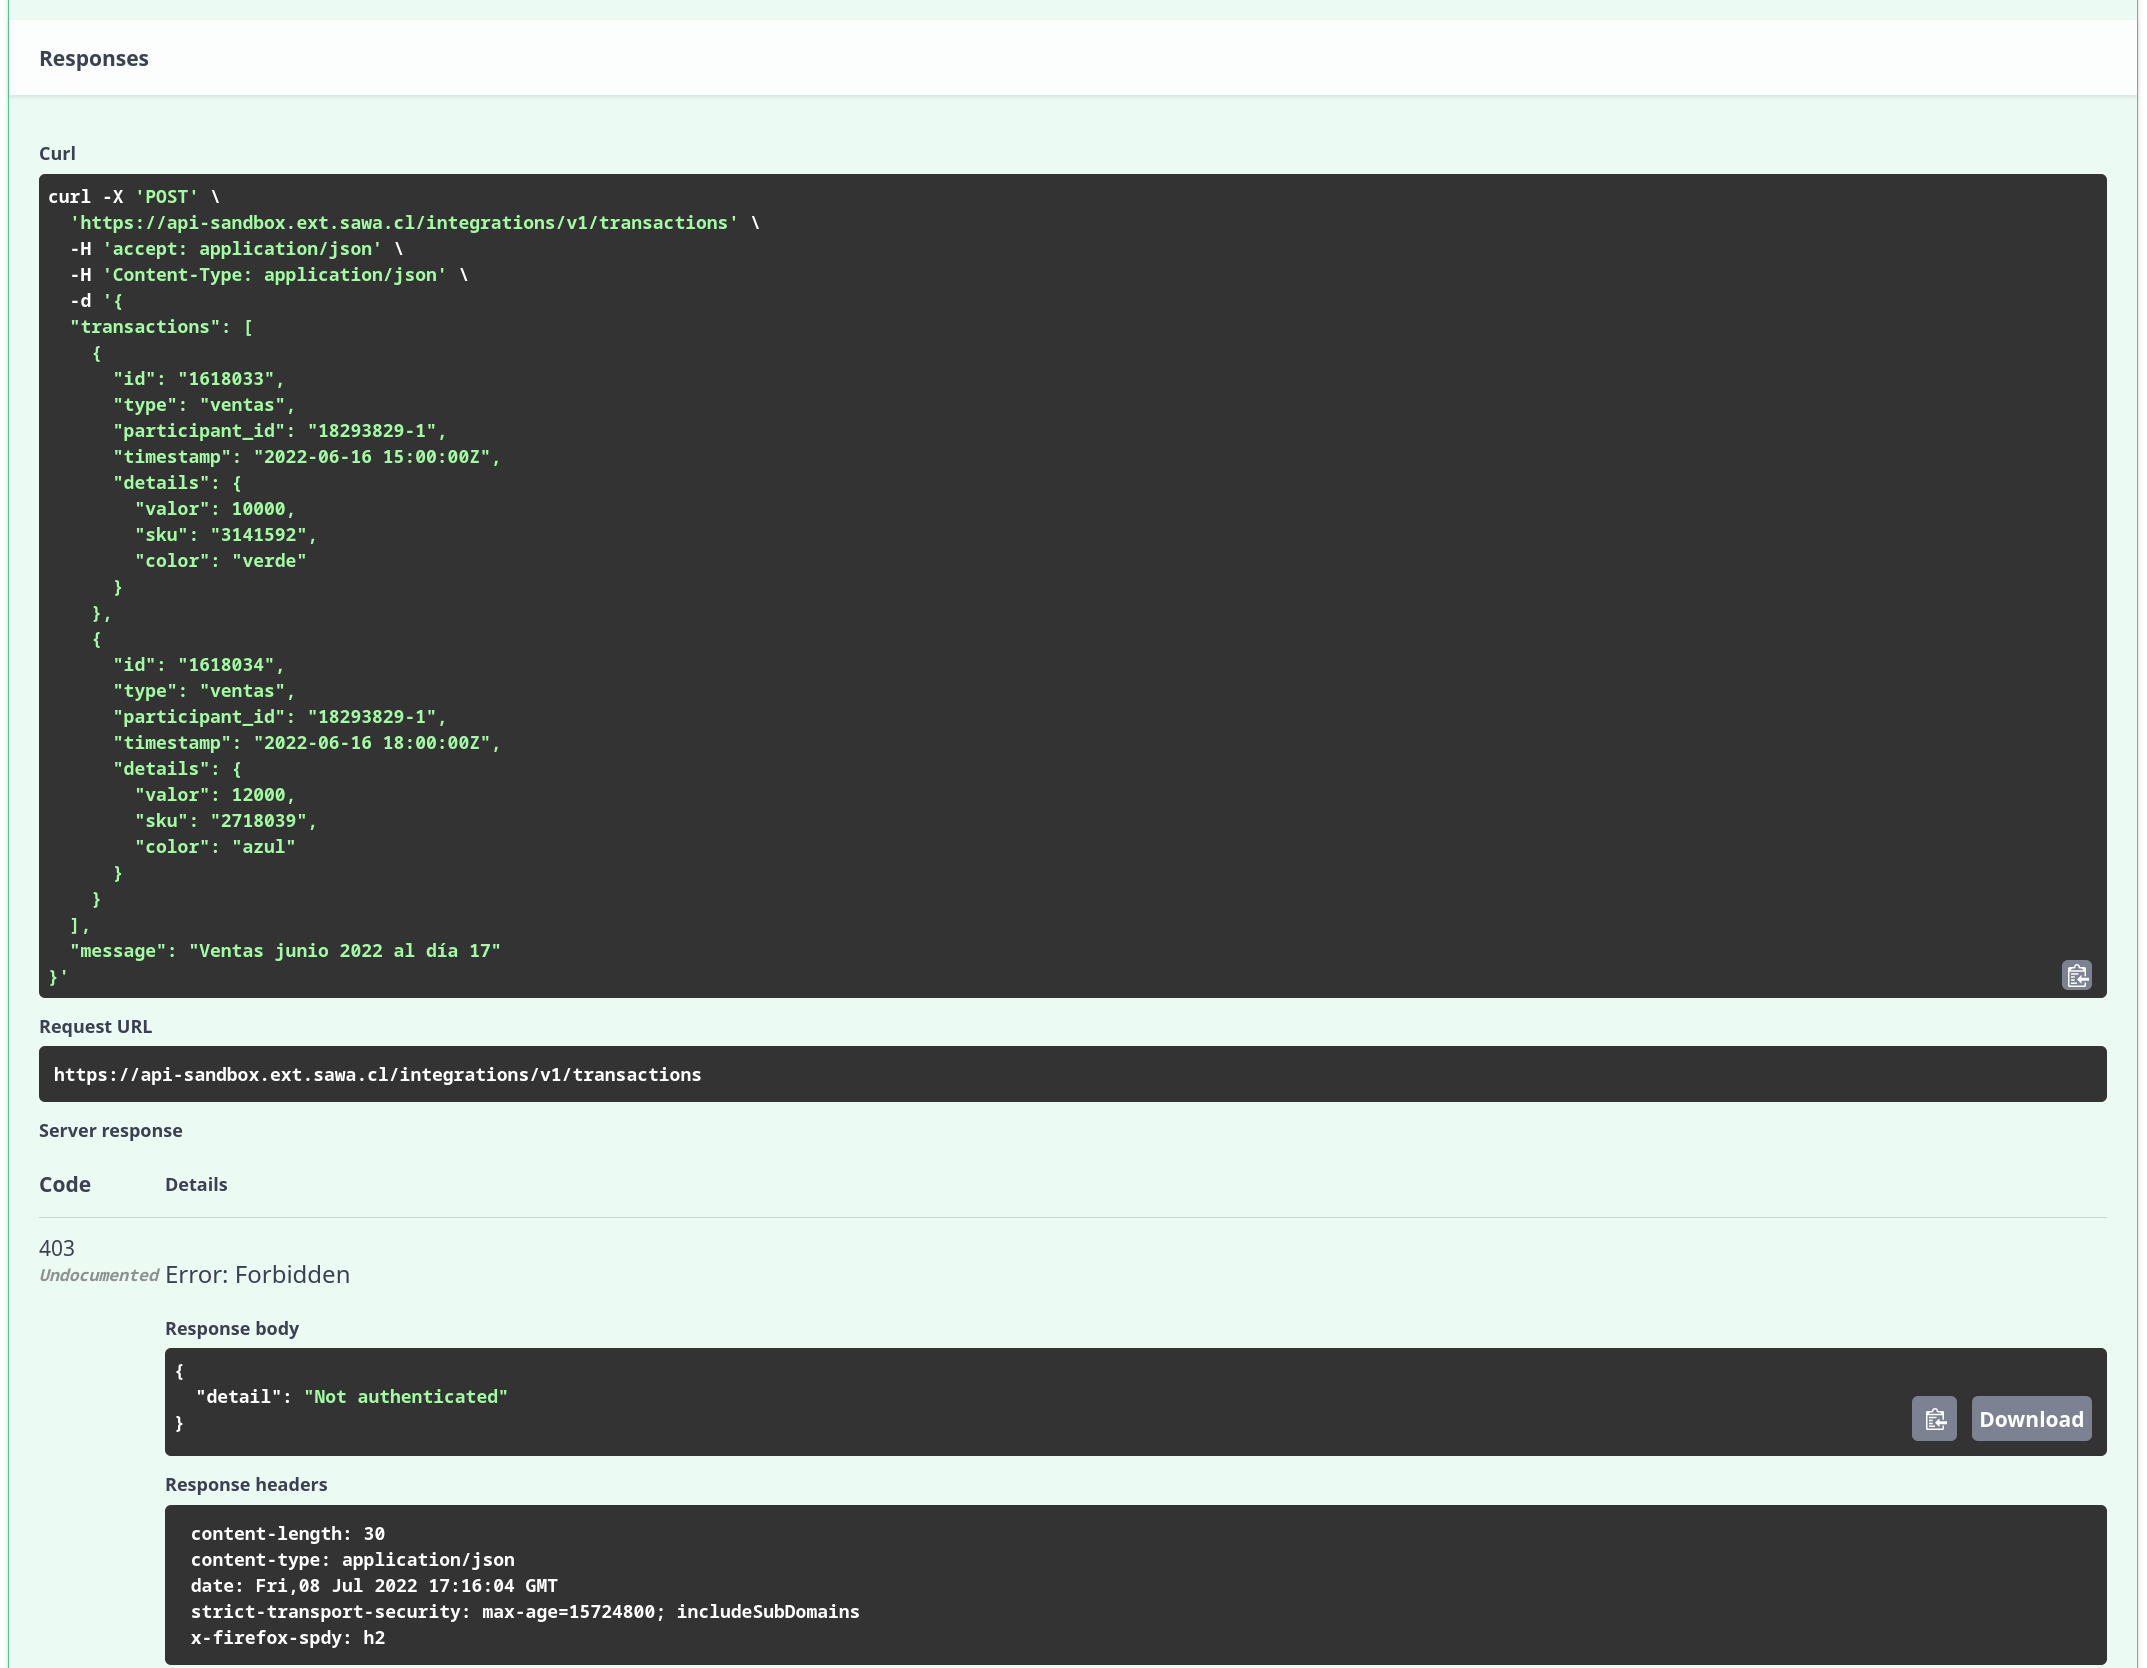Download the response body
The image size is (2147, 1668).
[2030, 1419]
